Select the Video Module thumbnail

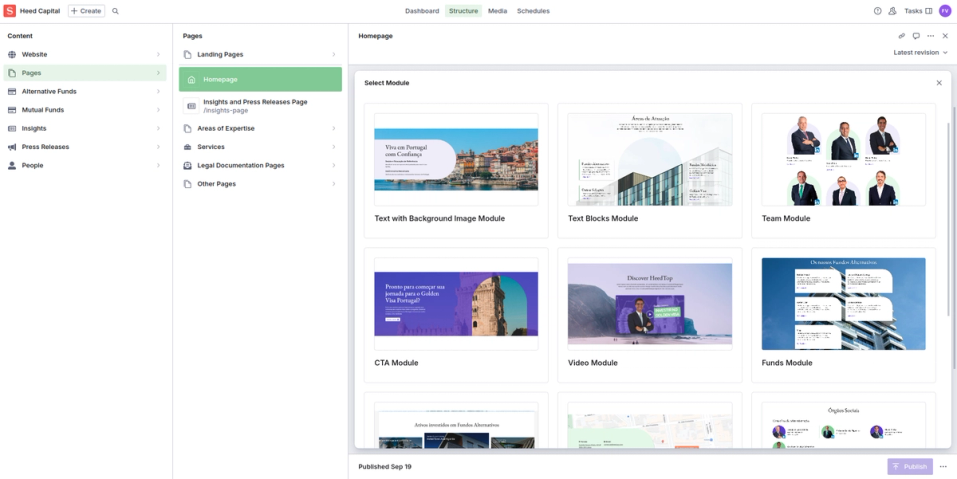tap(649, 304)
